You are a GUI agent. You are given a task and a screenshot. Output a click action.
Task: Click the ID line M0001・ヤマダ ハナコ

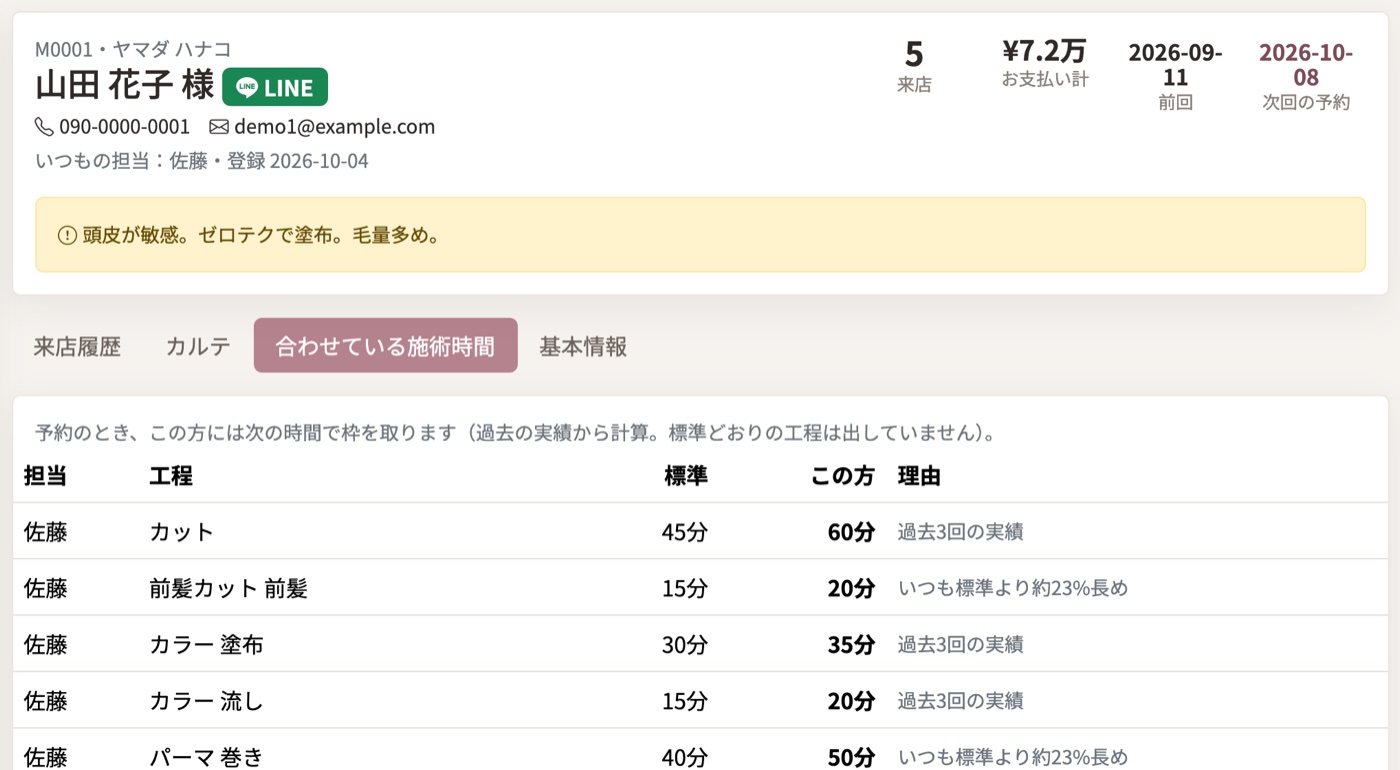pos(133,49)
